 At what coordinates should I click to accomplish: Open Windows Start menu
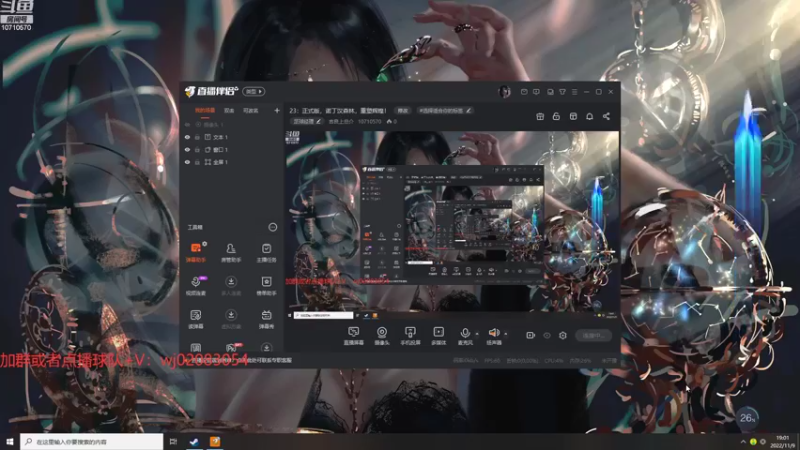pyautogui.click(x=9, y=442)
